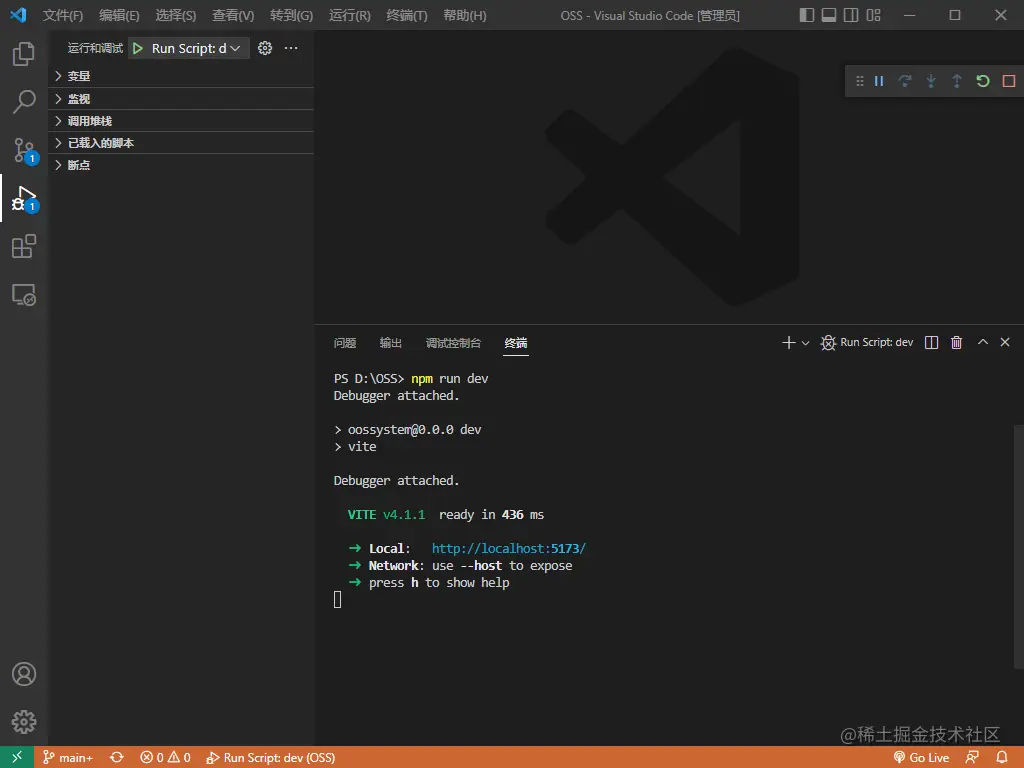Viewport: 1024px width, 768px height.
Task: Show errors and warnings count in status bar
Action: 165,758
